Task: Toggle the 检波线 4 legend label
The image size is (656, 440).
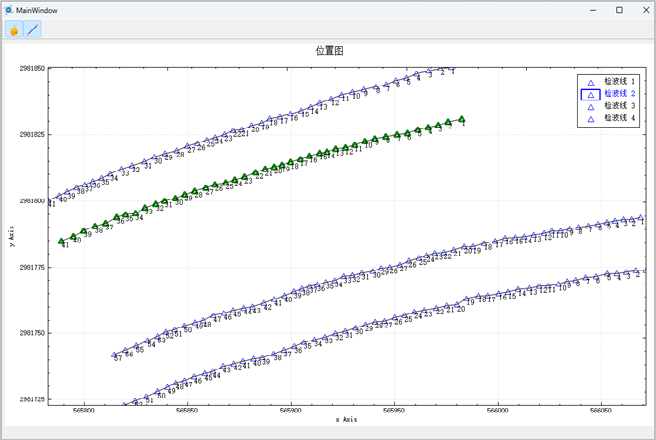Action: [x=619, y=118]
